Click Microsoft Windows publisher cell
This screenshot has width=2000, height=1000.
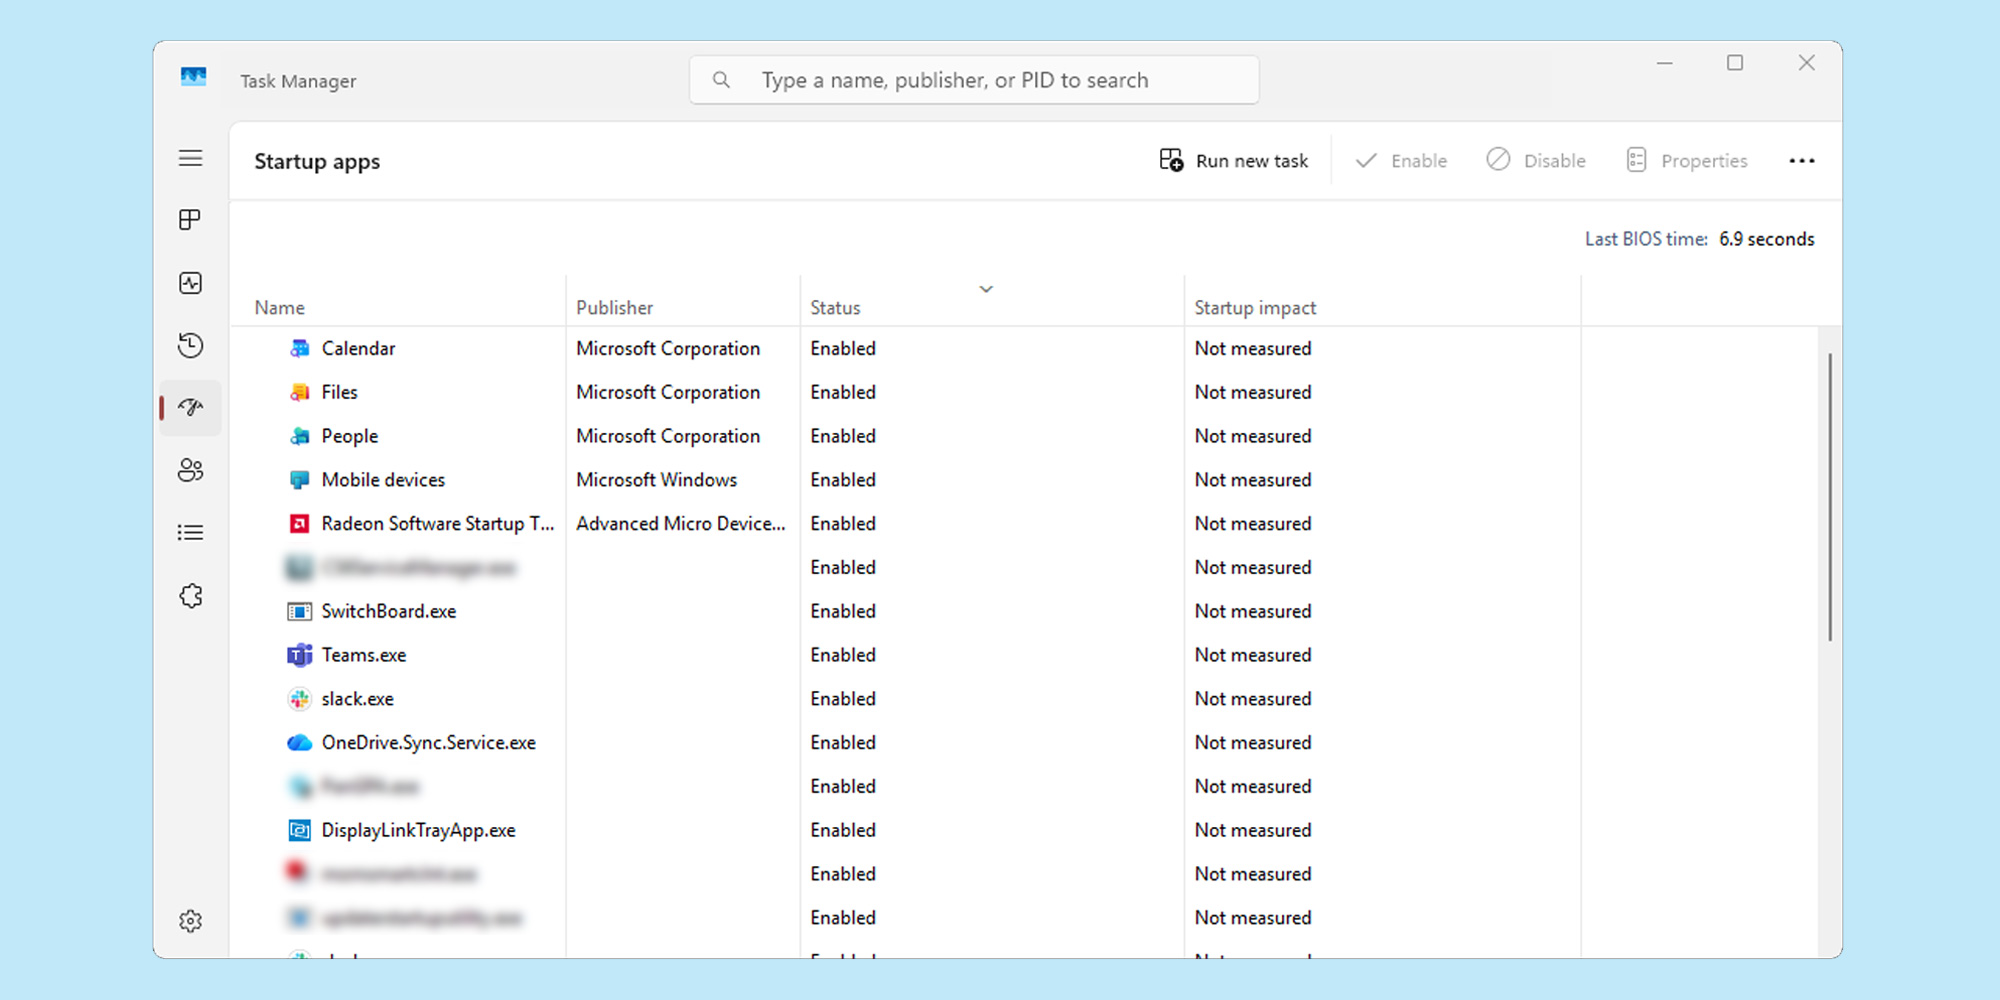656,480
